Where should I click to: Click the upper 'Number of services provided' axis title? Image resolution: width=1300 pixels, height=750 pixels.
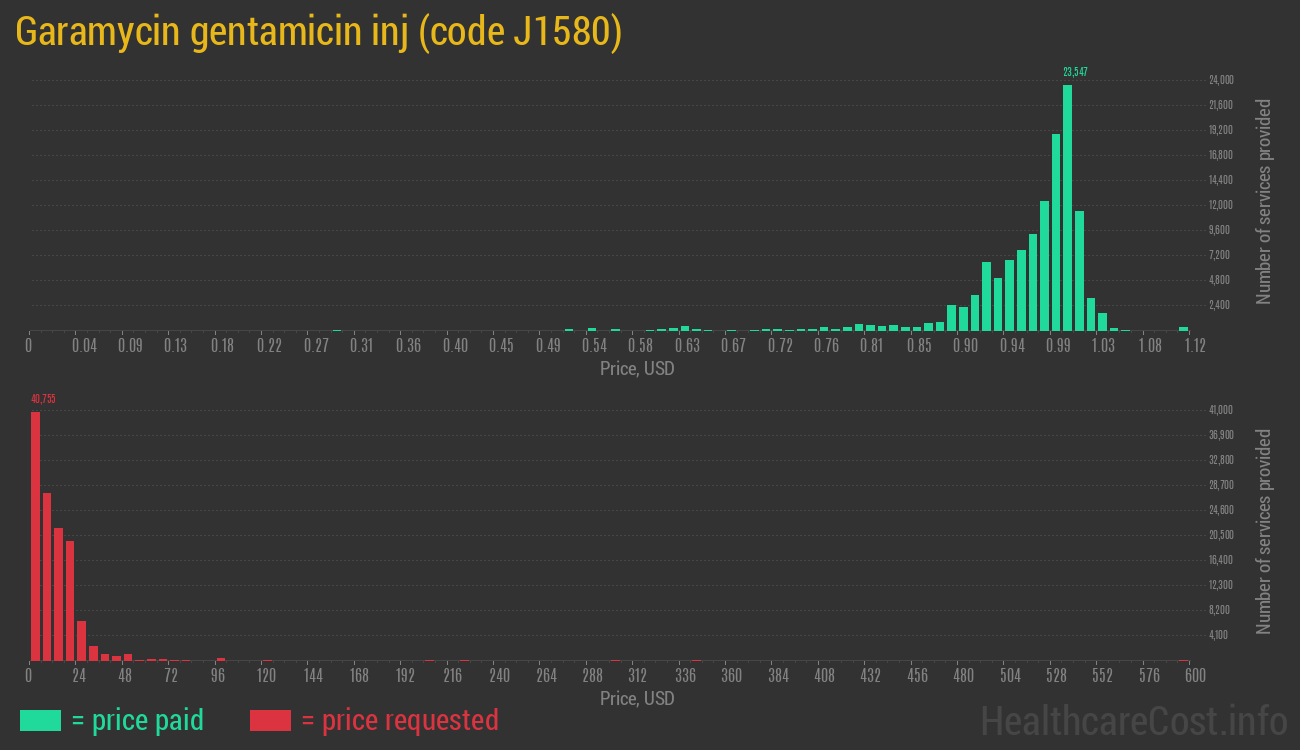click(x=1264, y=202)
